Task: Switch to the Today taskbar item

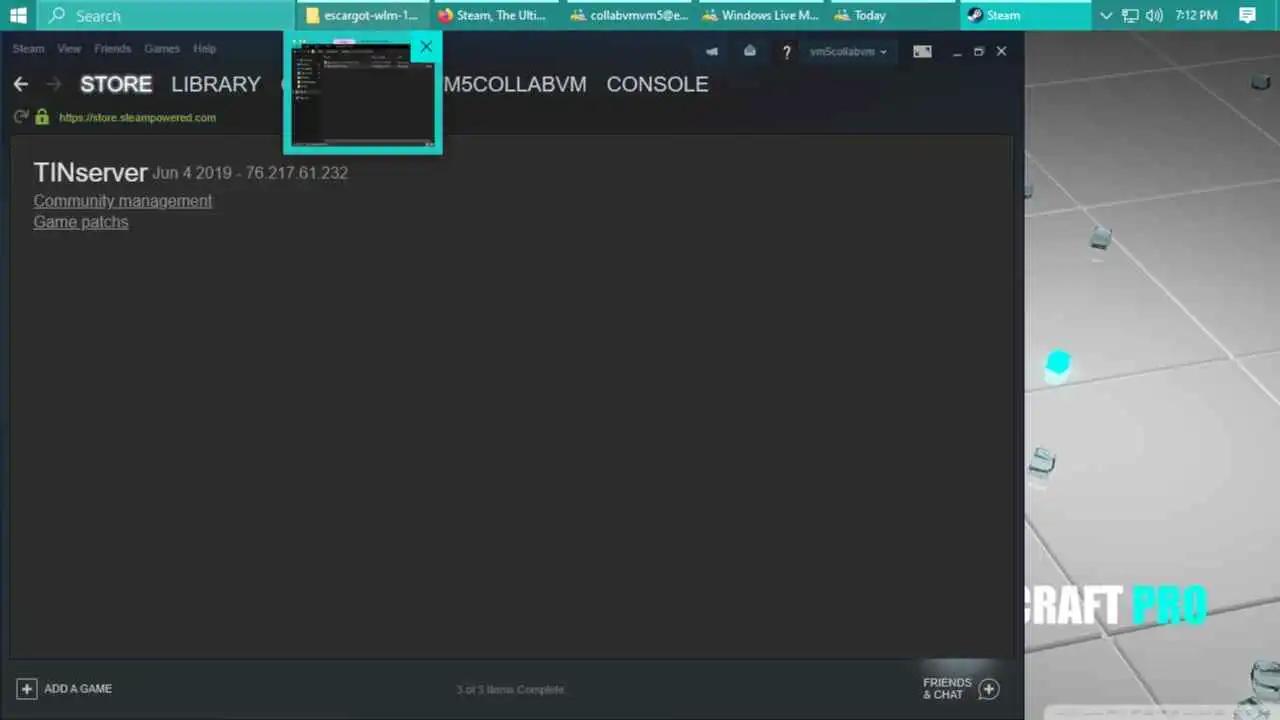Action: click(893, 15)
